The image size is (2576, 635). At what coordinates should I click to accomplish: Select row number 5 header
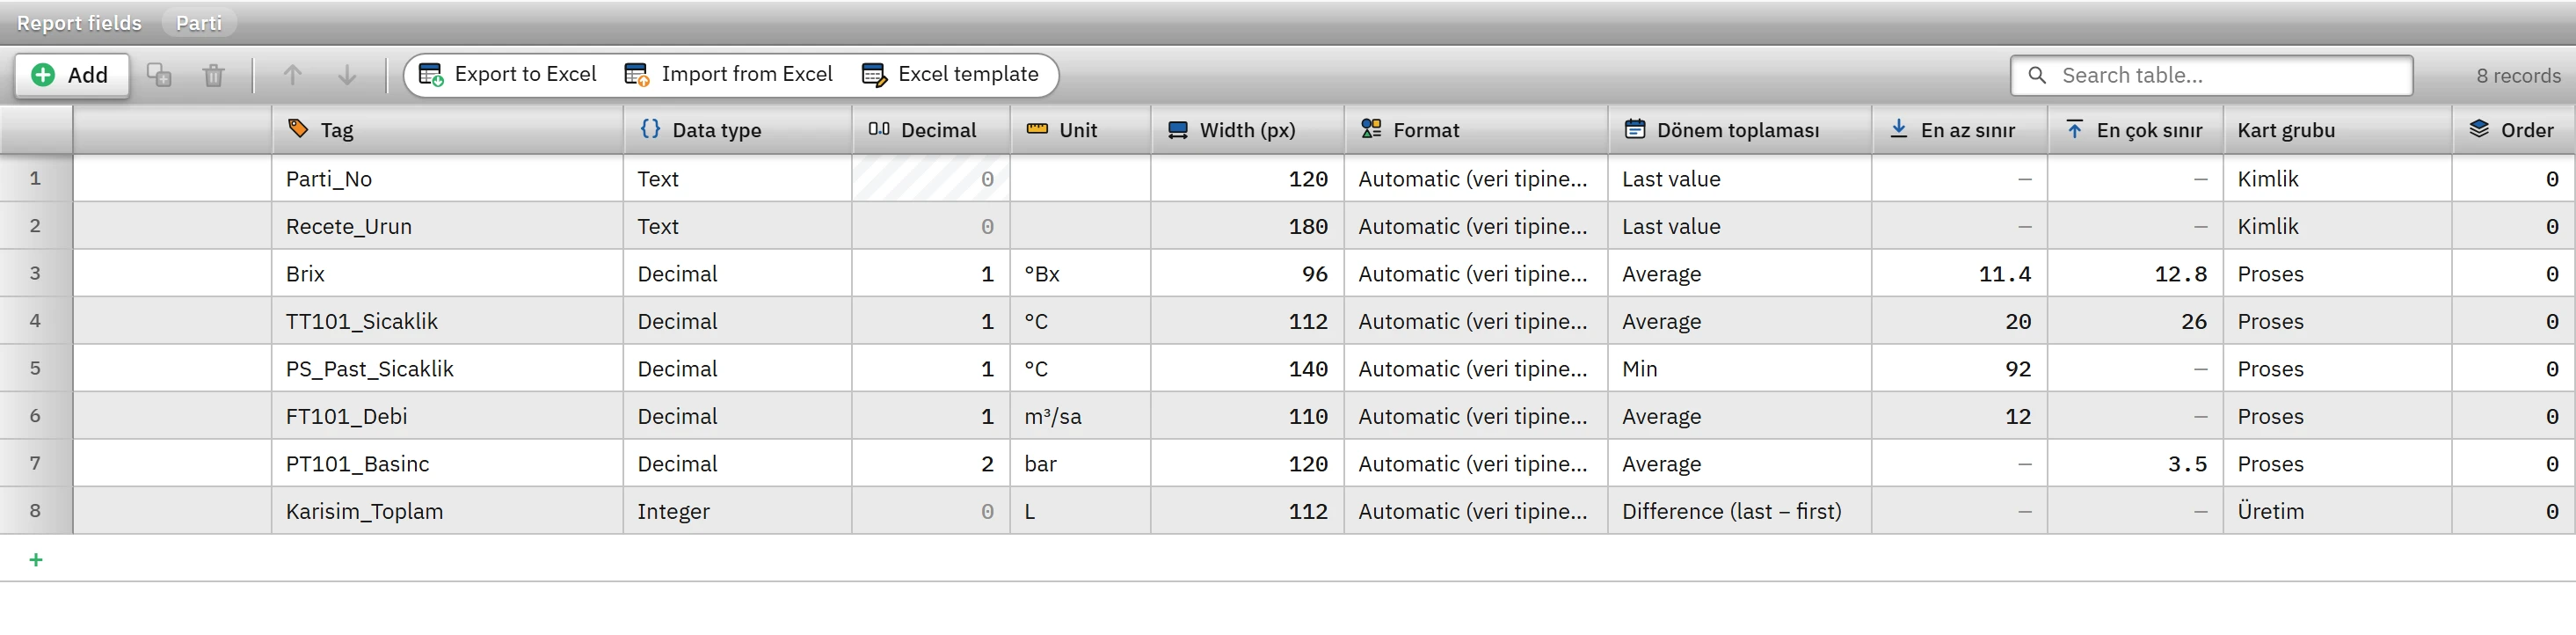point(36,369)
